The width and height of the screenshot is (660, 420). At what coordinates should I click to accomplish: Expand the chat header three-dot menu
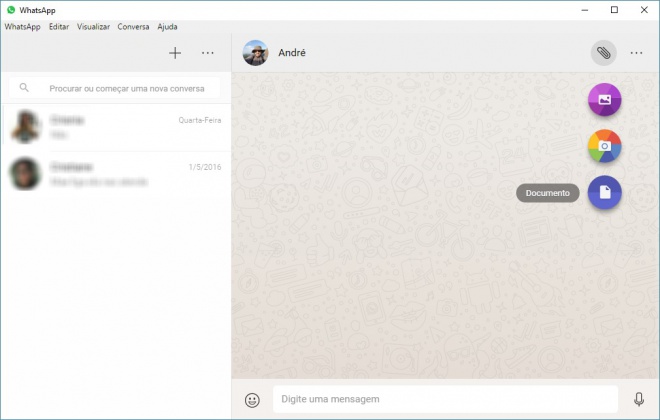point(636,53)
